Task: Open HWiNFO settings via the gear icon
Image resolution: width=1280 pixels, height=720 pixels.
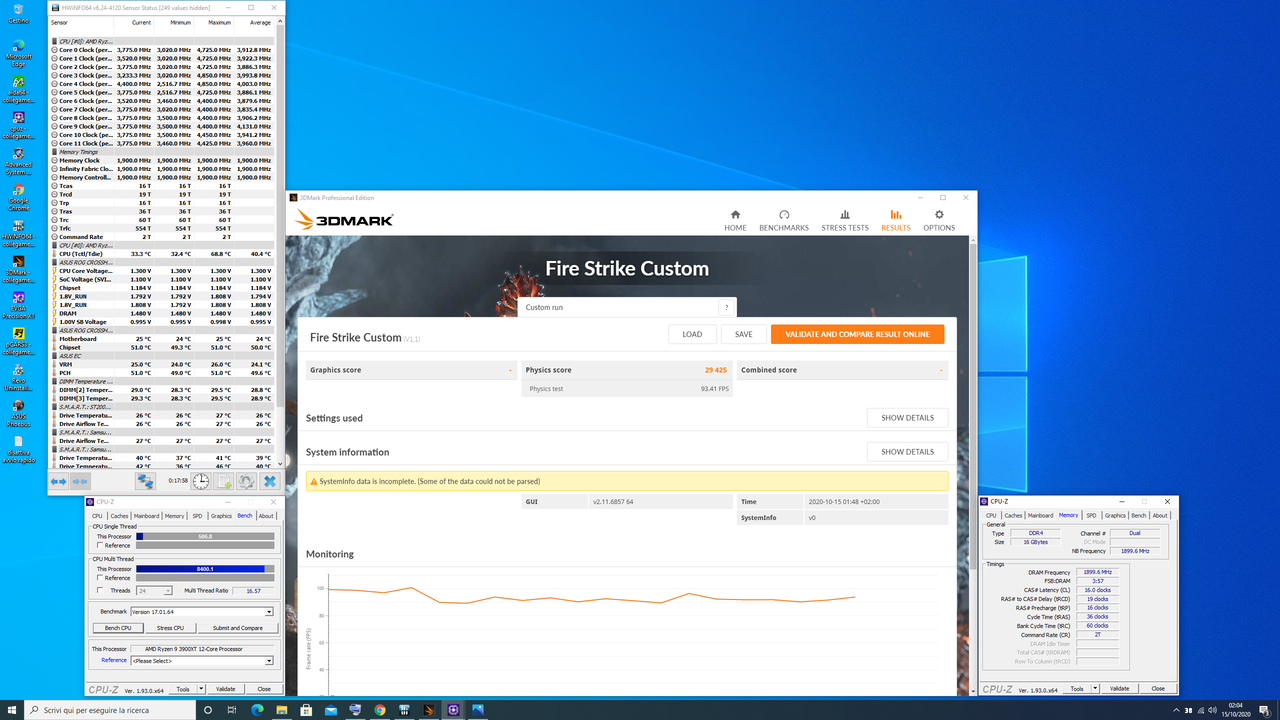Action: (247, 482)
